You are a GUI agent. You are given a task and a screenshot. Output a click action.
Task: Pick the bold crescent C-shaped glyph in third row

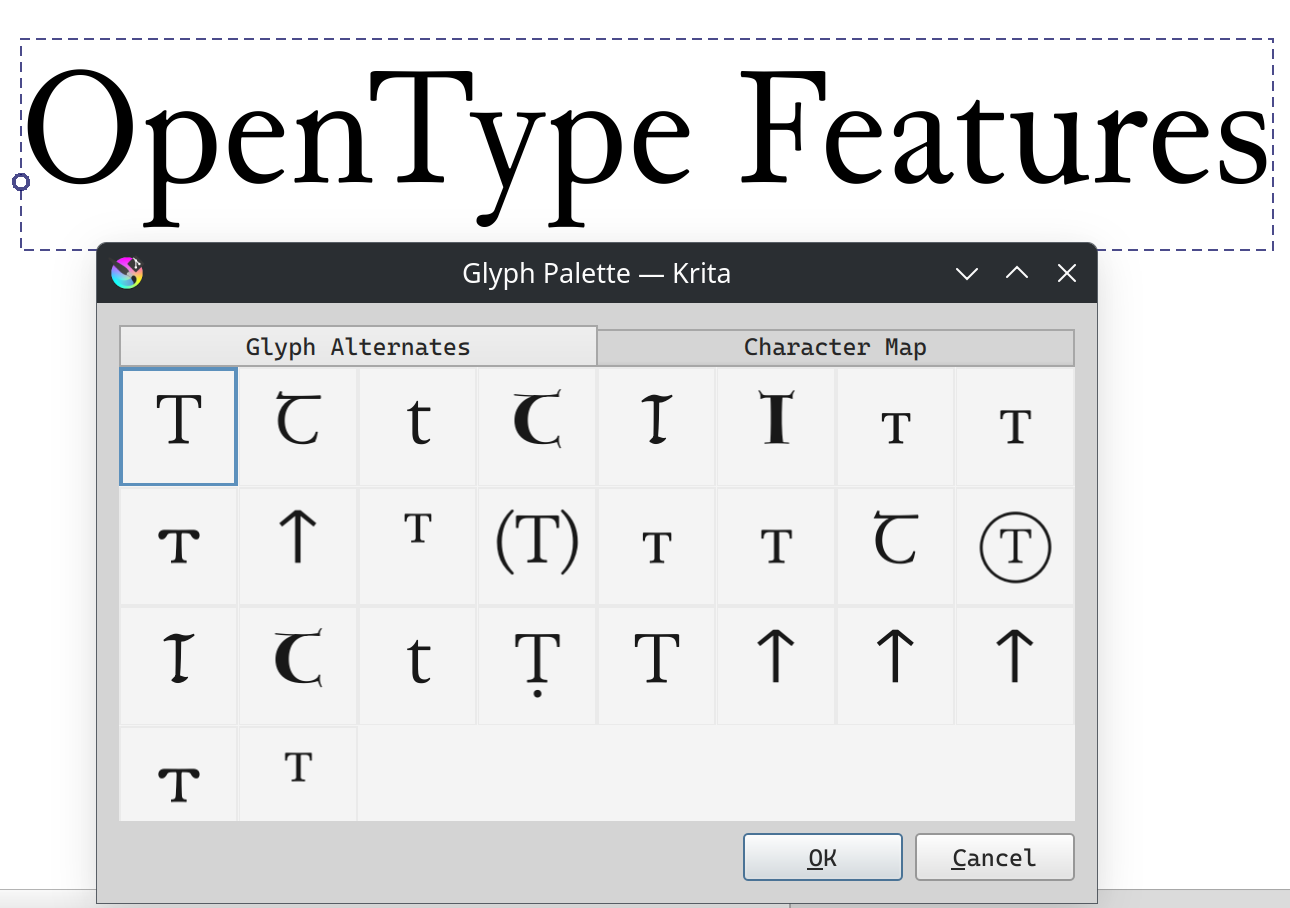click(x=298, y=665)
